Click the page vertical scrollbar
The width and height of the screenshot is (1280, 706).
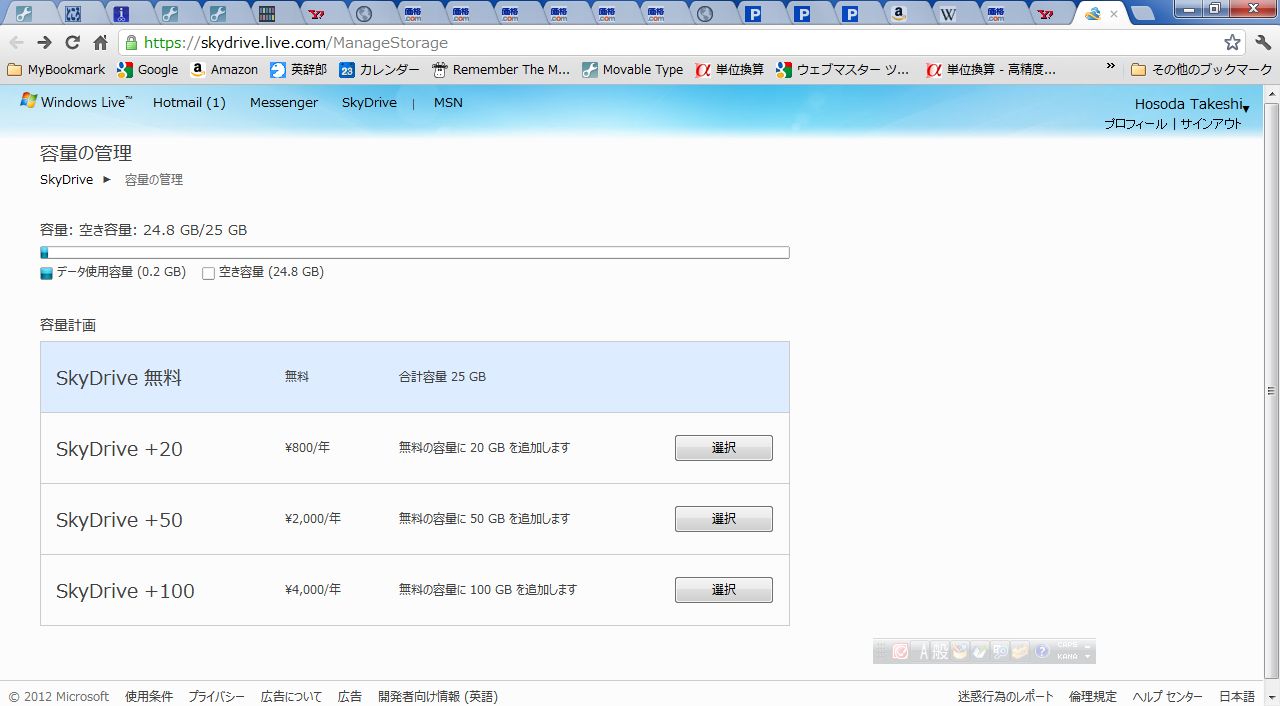[1271, 390]
